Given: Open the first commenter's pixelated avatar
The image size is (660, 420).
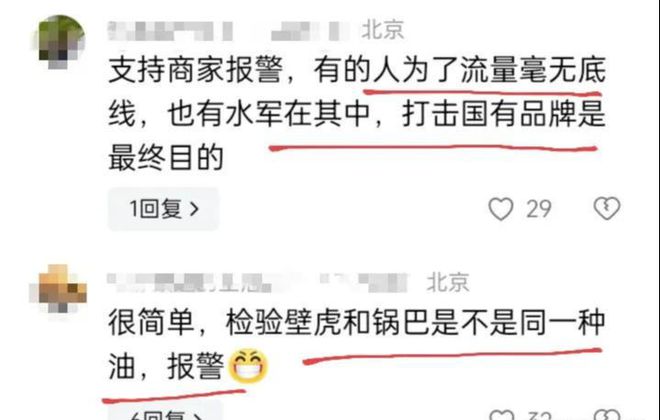Looking at the screenshot, I should pyautogui.click(x=60, y=42).
